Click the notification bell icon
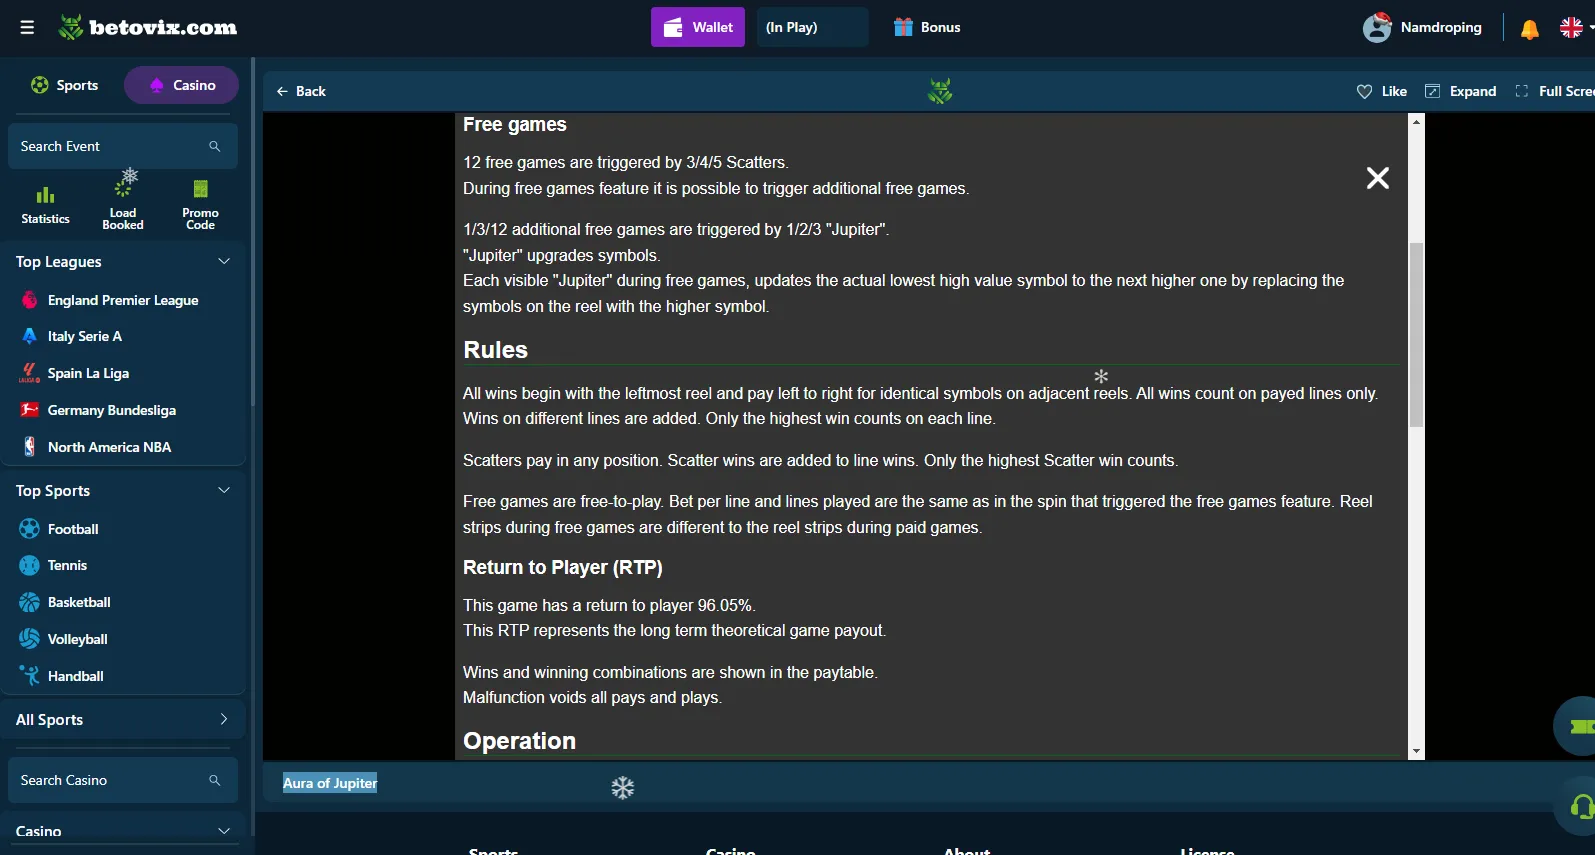Screen dimensions: 1595x855 pos(1529,29)
